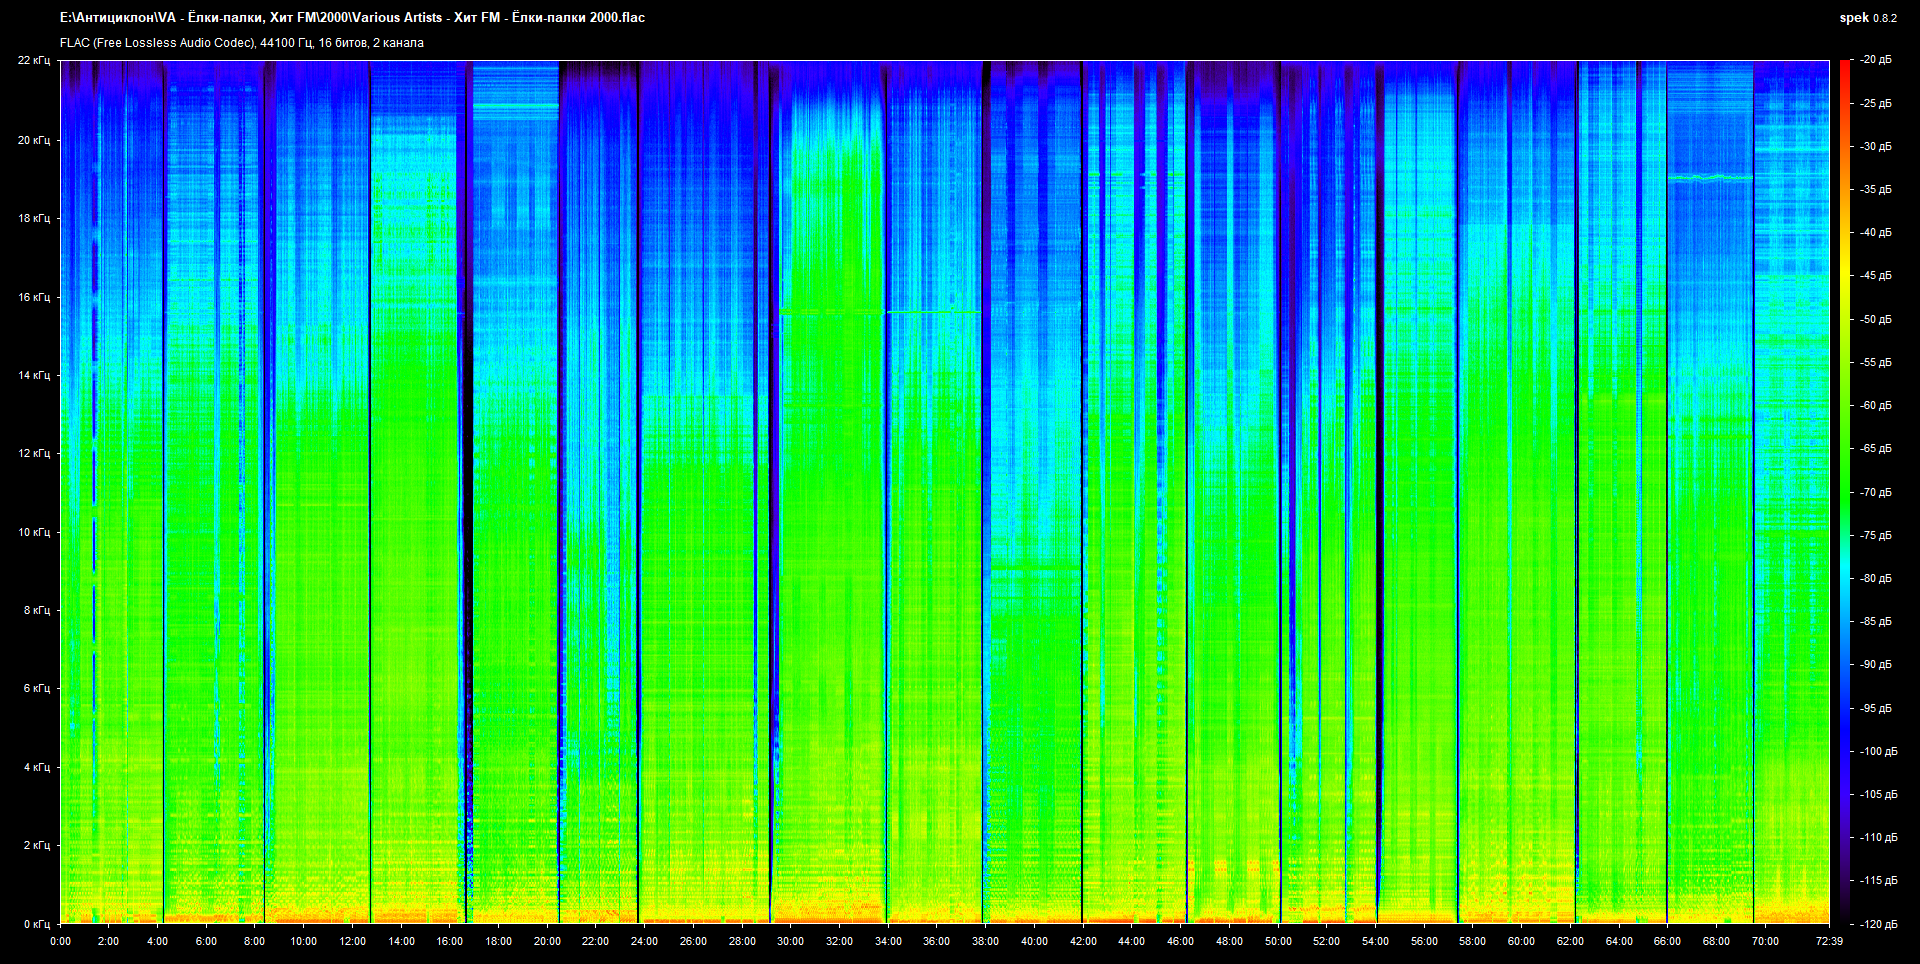Click the green middle of color scale bar
The width and height of the screenshot is (1920, 964).
[1844, 492]
